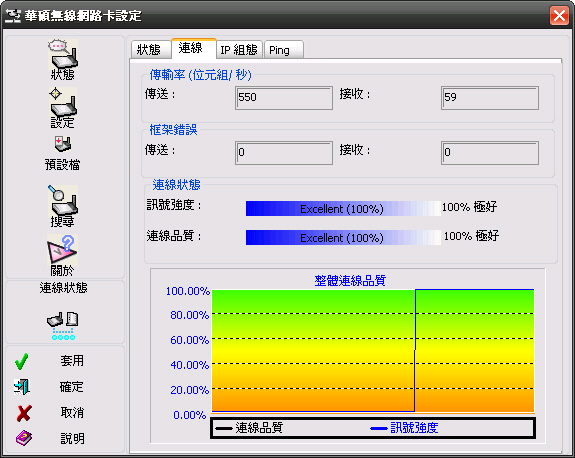Click the green checkmark 套用 icon
575x458 pixels.
[x=22, y=361]
